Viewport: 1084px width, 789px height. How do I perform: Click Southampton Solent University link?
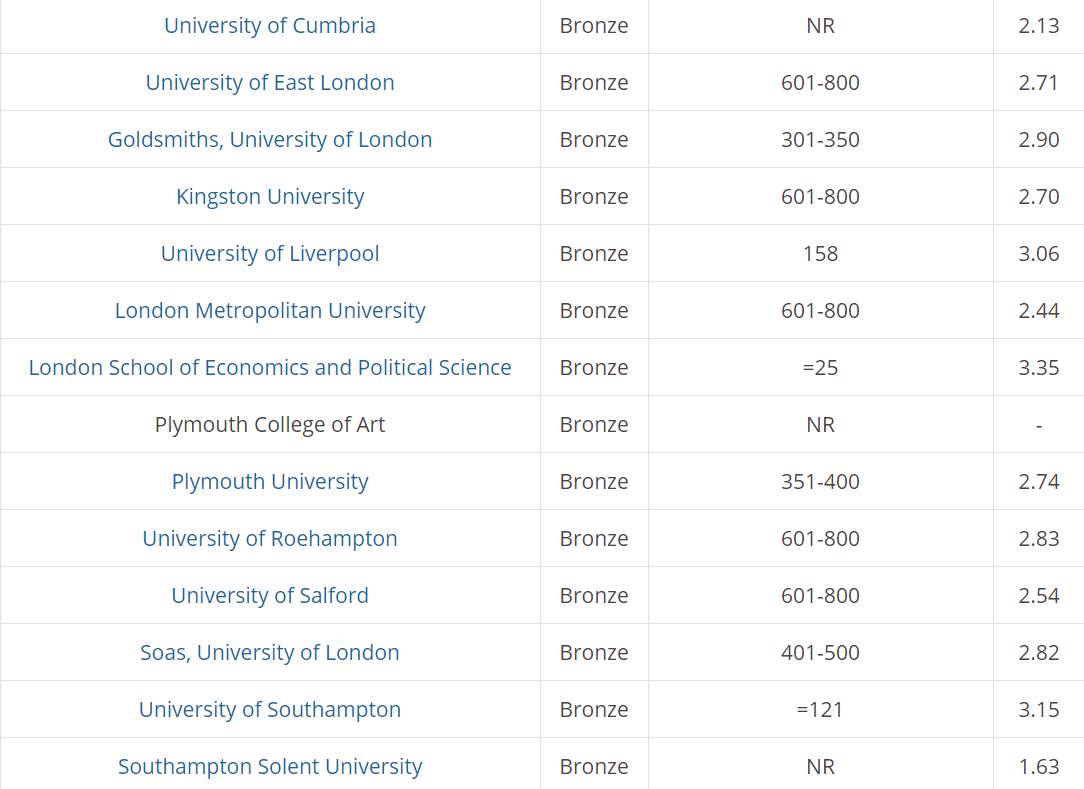click(x=270, y=766)
